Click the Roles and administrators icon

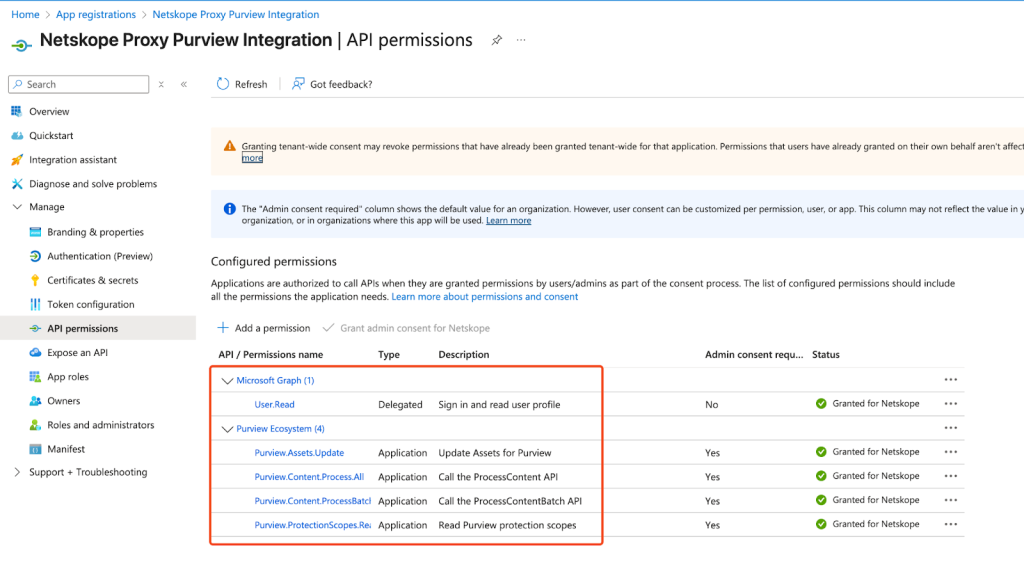35,425
